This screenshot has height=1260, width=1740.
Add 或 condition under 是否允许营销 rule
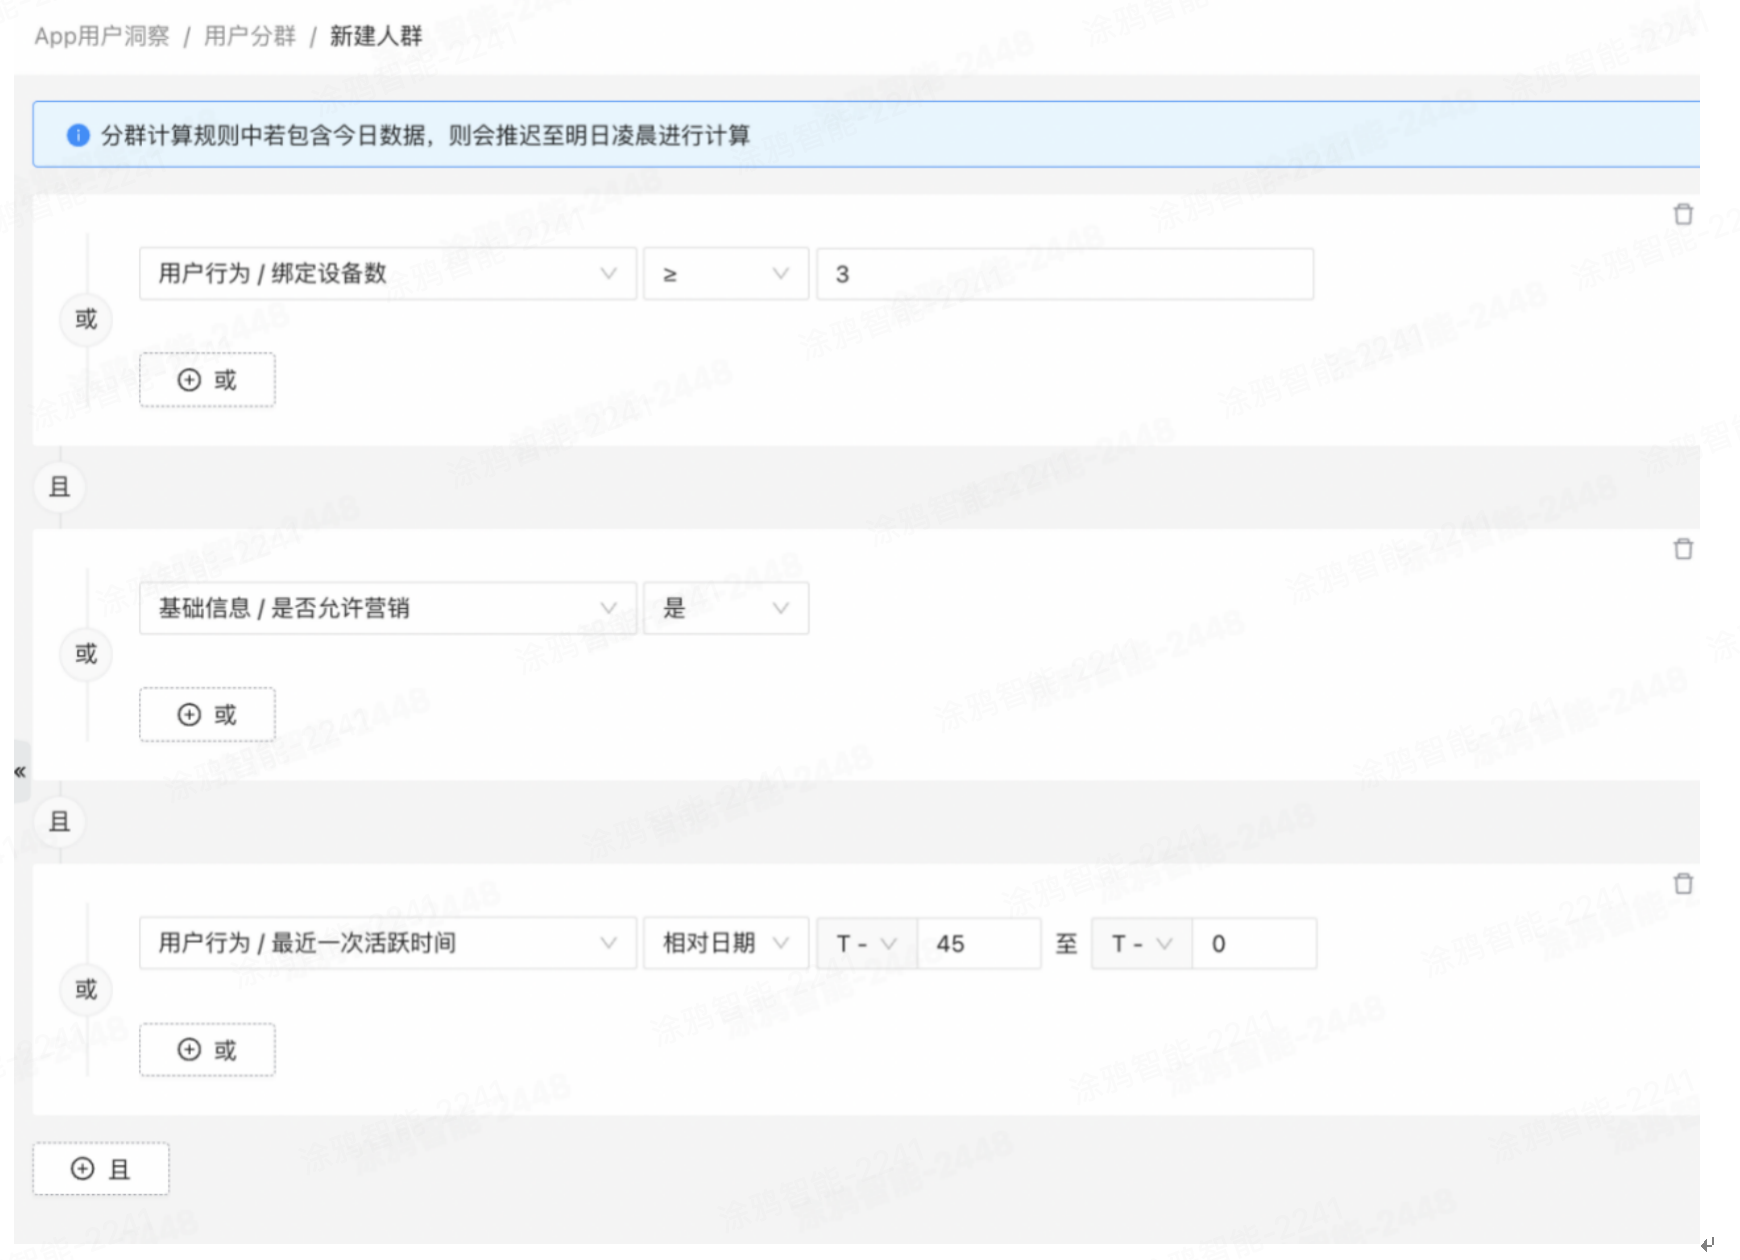point(207,715)
